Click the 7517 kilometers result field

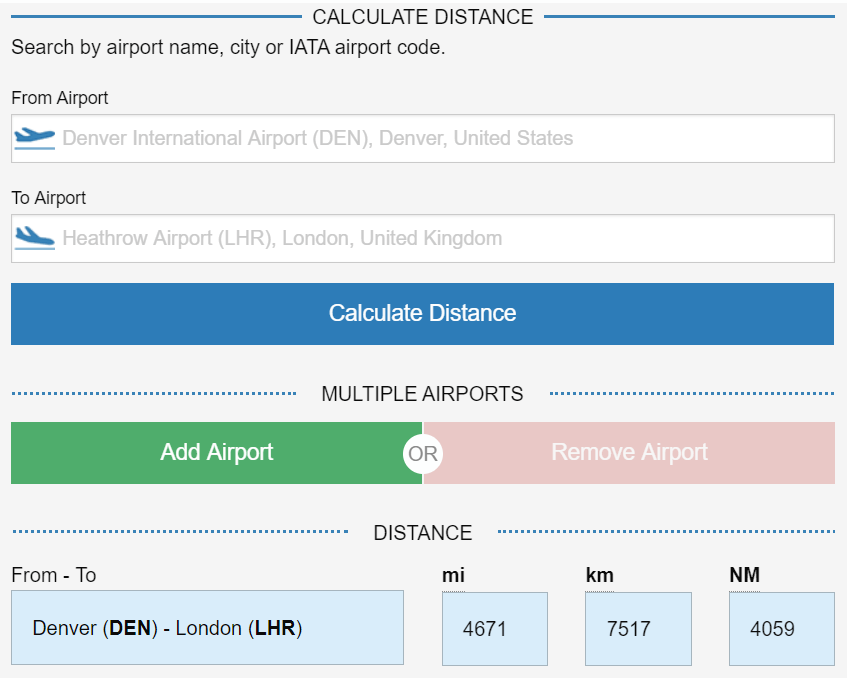coord(638,628)
